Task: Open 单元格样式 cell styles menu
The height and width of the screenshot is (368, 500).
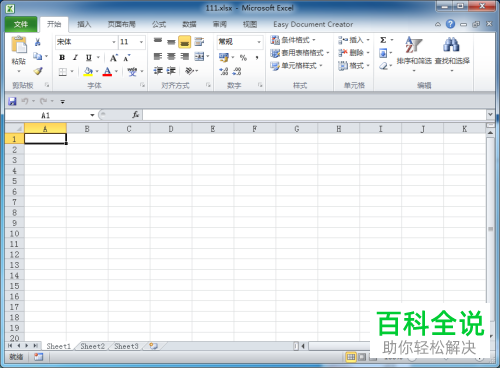Action: [296, 66]
